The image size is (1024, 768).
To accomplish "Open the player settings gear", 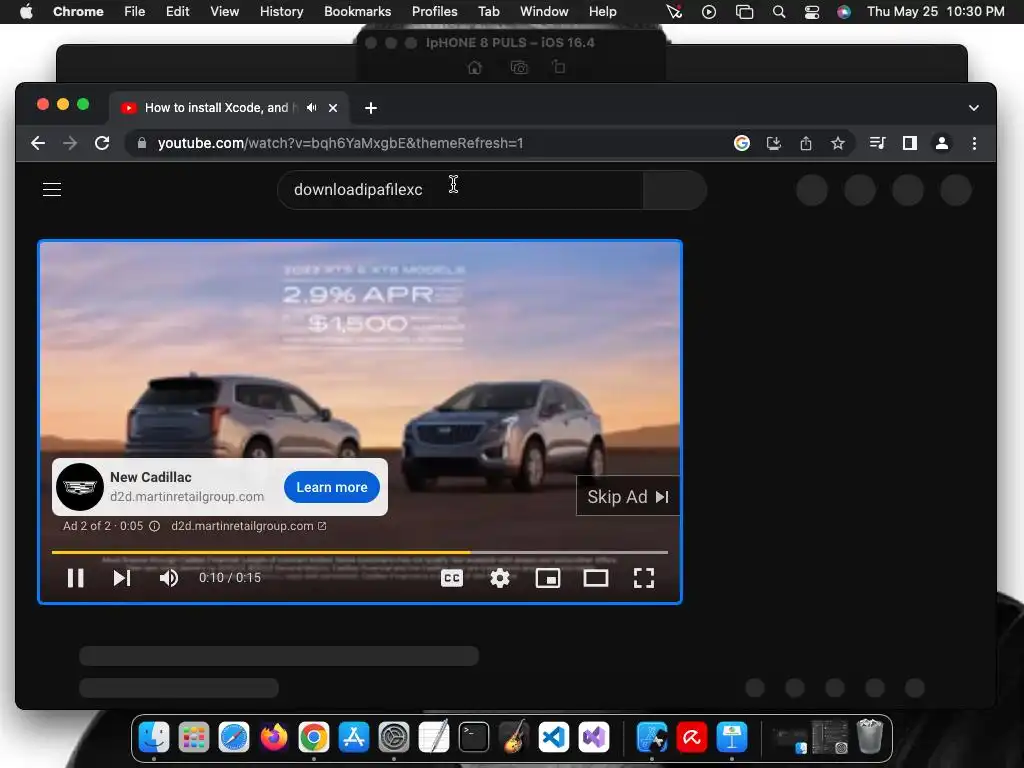I will pyautogui.click(x=500, y=578).
